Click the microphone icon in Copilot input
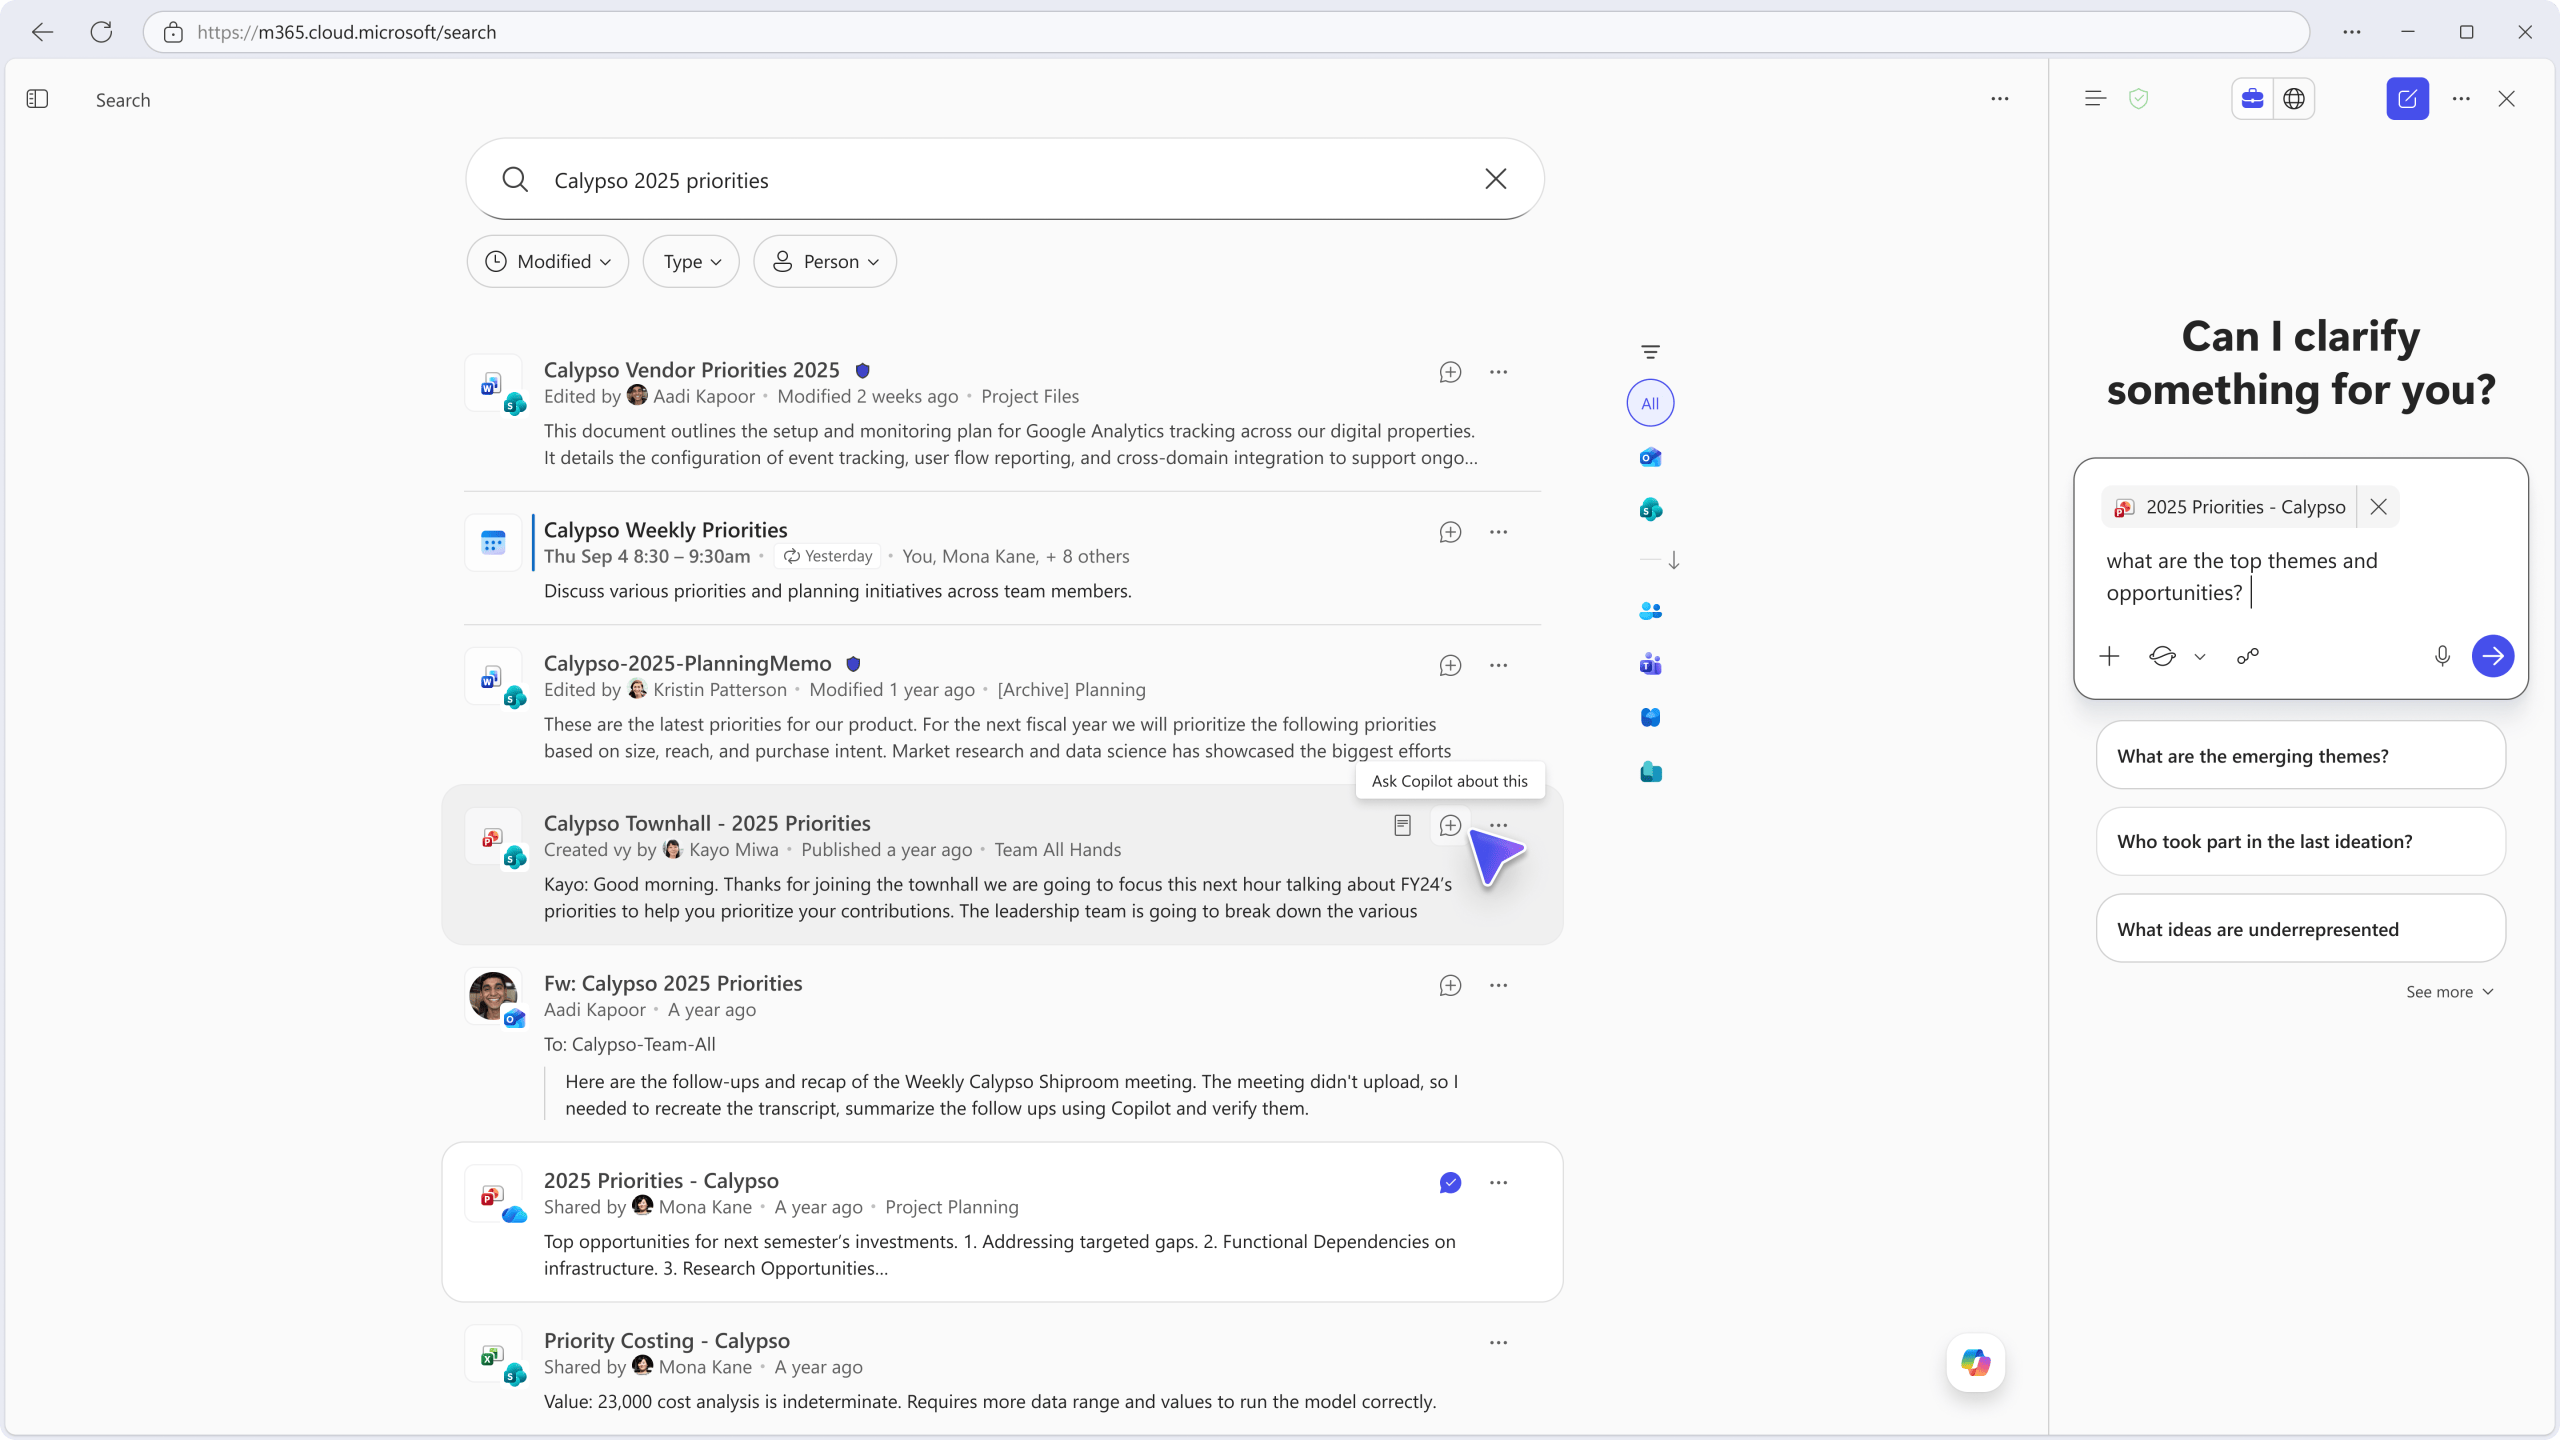Image resolution: width=2560 pixels, height=1440 pixels. tap(2441, 656)
